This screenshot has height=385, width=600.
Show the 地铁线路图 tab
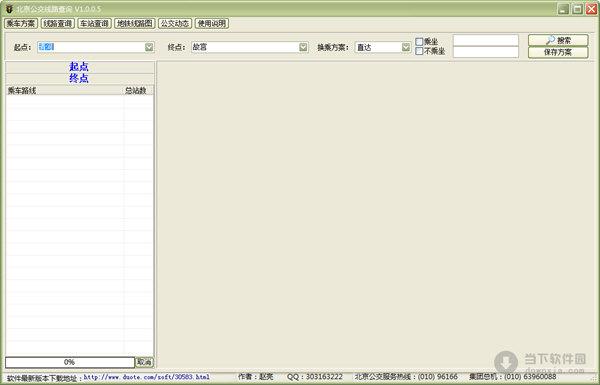tap(135, 23)
